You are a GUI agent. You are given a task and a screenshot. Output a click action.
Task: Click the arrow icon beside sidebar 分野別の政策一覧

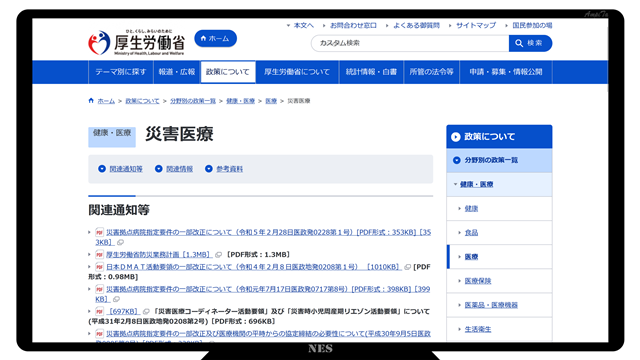457,160
